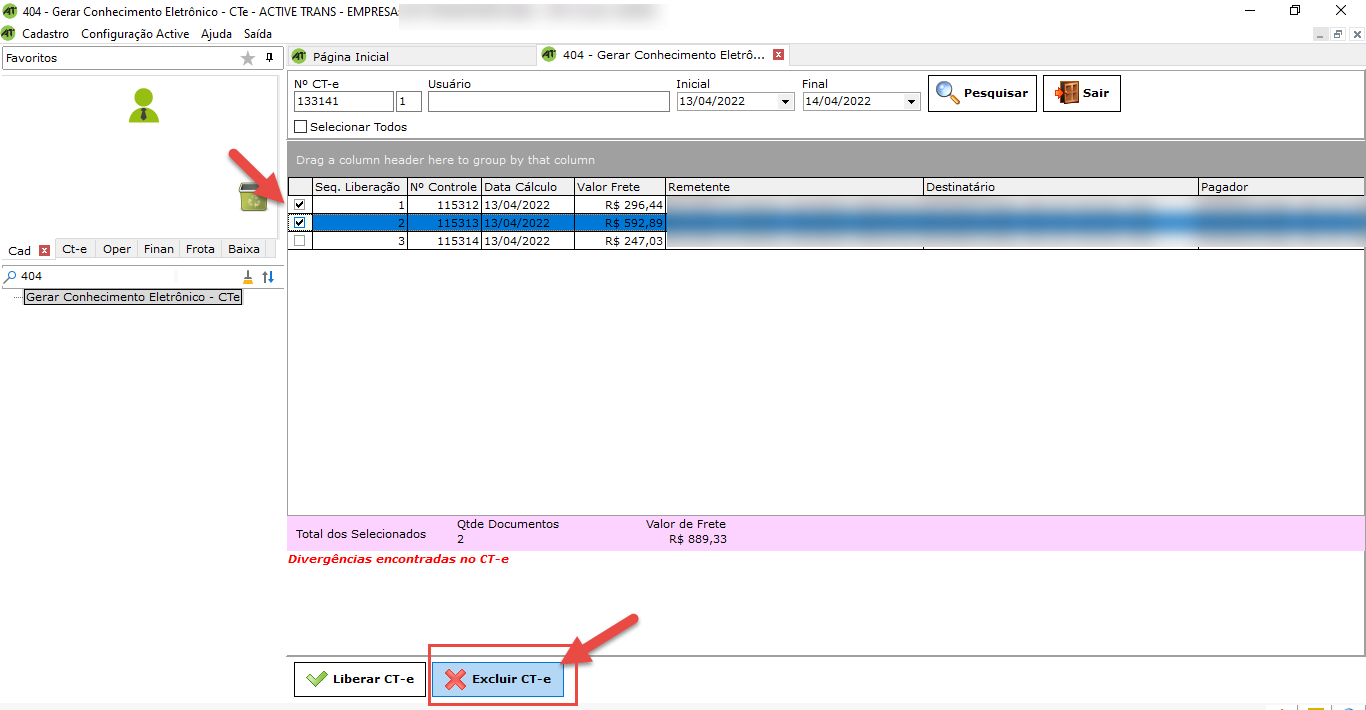Viewport: 1366px width, 710px height.
Task: Uncheck row with control number 115312
Action: point(300,205)
